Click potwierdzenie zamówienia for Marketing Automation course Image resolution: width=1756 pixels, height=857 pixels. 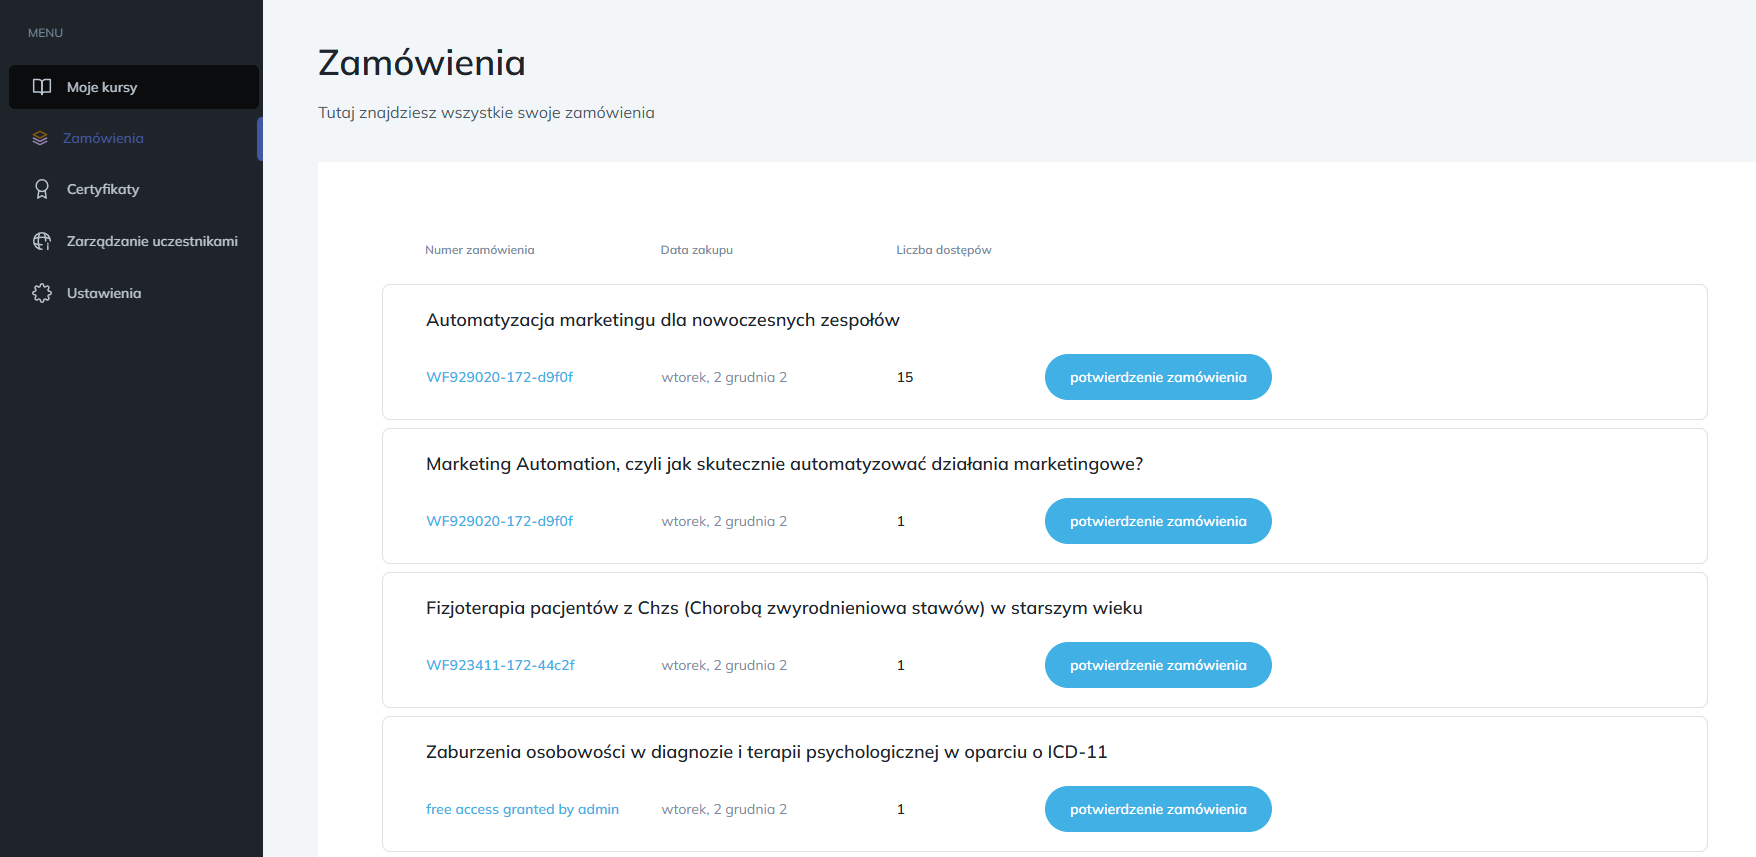tap(1157, 521)
